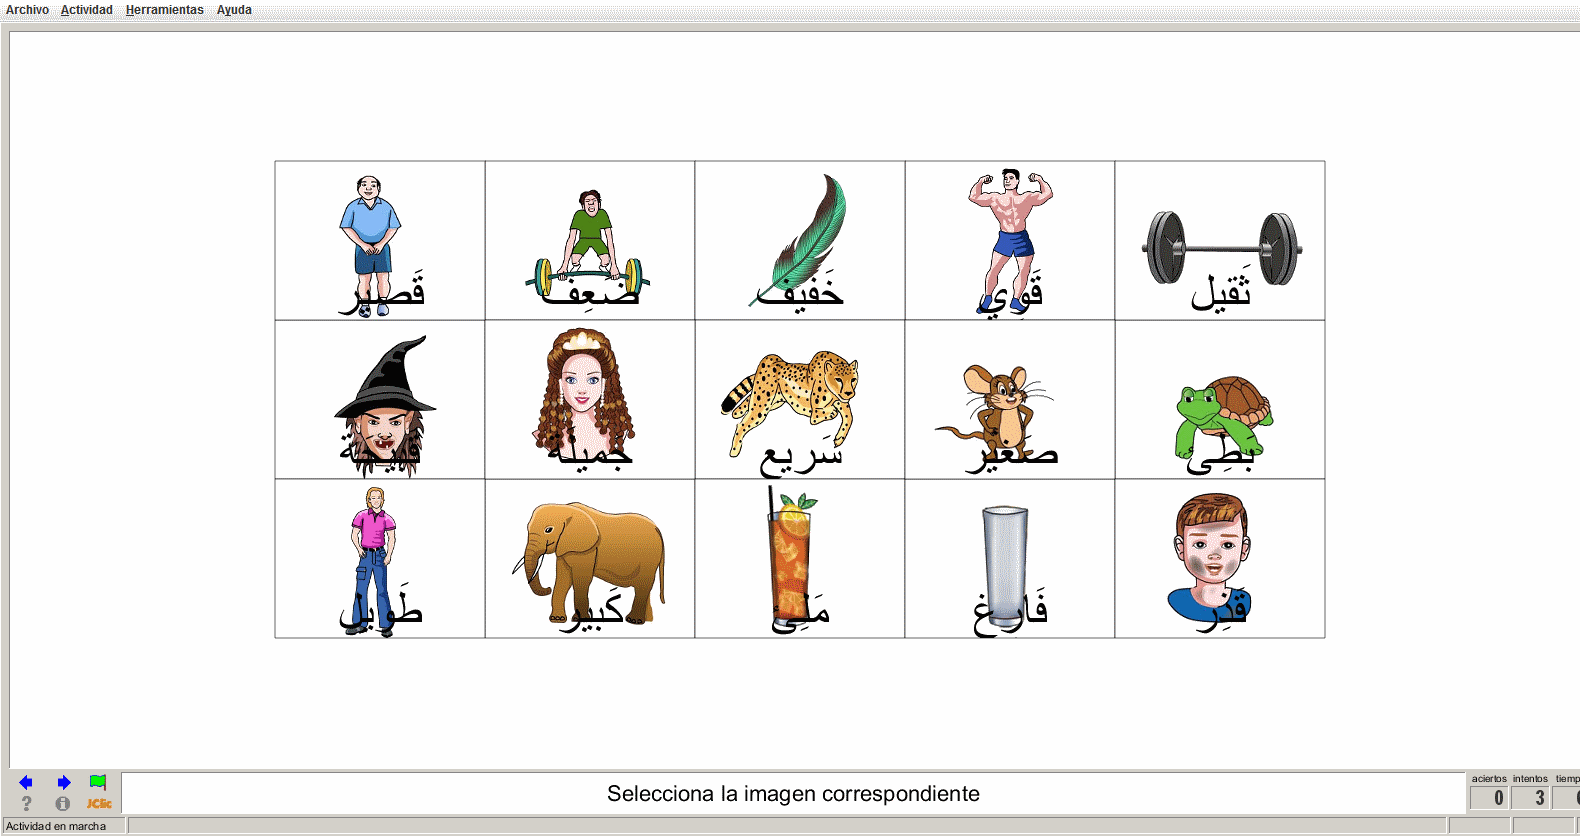
Task: Select the elephant image
Action: coord(590,559)
